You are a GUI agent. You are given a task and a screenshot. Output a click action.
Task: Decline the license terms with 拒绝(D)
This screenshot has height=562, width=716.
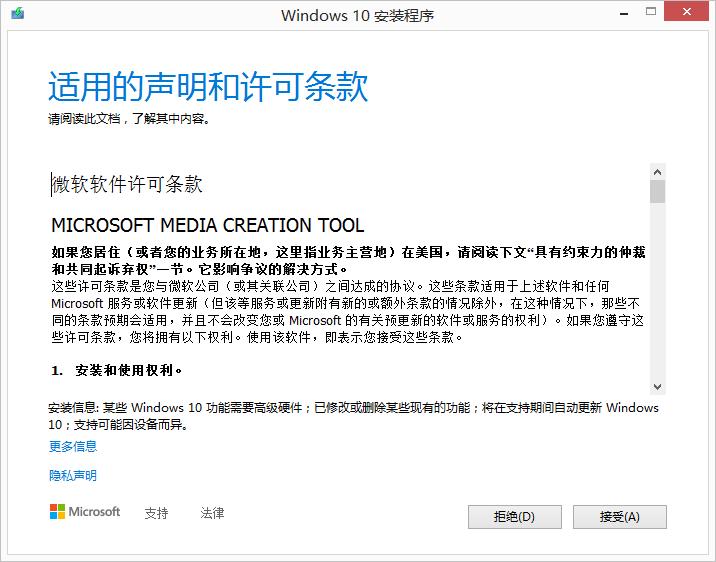pyautogui.click(x=515, y=517)
